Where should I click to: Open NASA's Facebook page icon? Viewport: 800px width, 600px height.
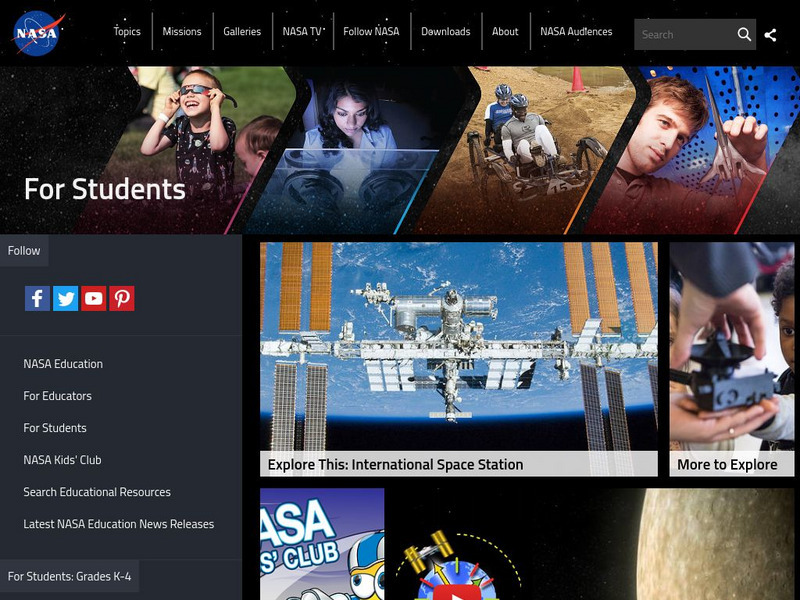(37, 298)
